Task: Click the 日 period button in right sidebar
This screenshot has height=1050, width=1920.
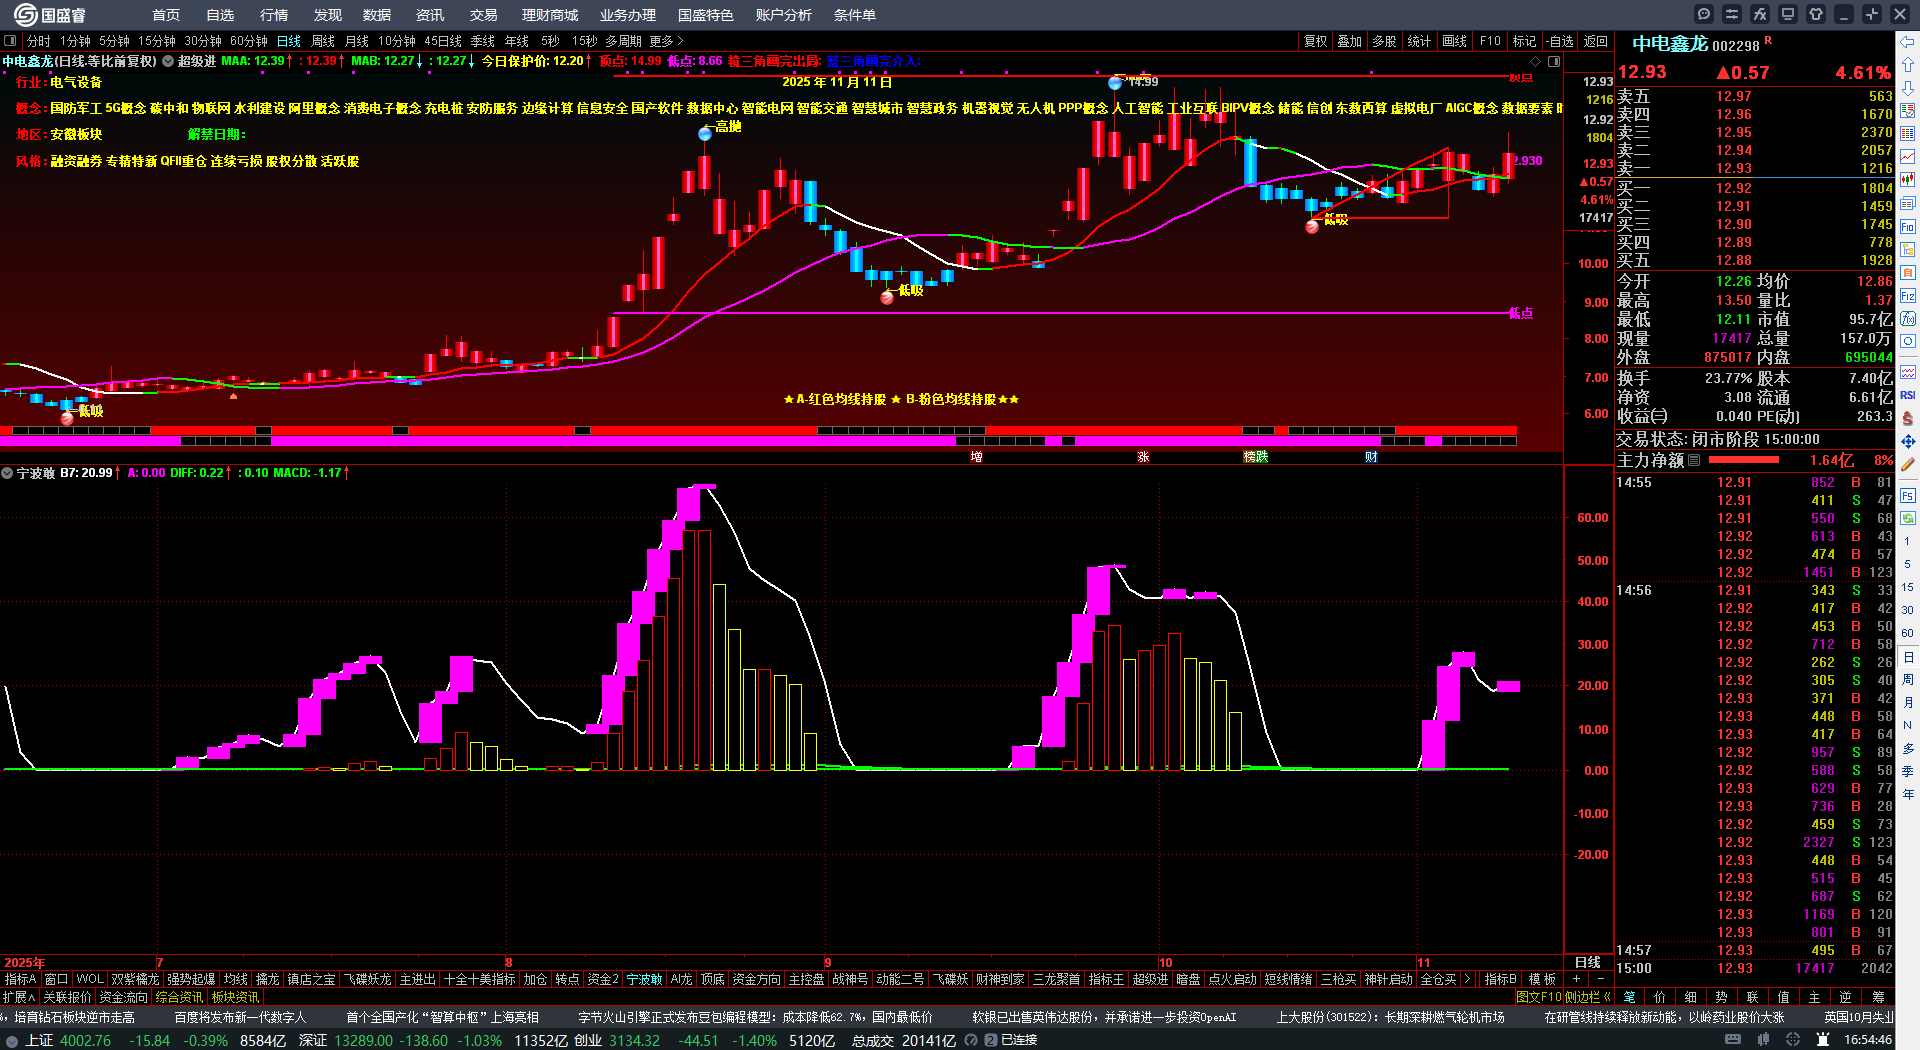Action: click(x=1908, y=657)
